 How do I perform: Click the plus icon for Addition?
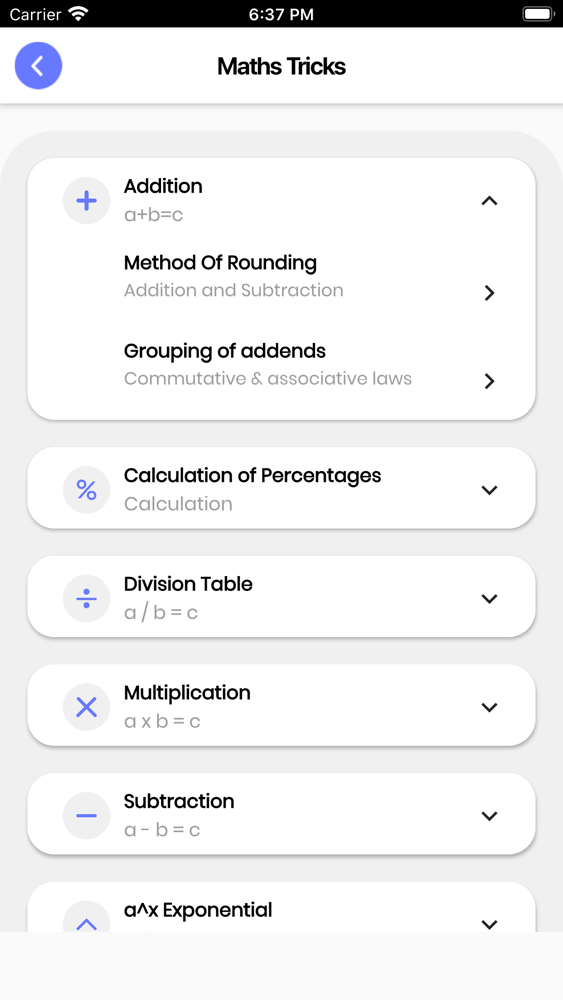coord(86,201)
